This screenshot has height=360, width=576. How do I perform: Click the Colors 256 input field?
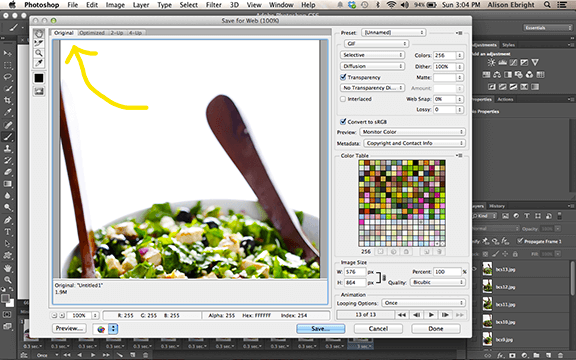[x=444, y=55]
